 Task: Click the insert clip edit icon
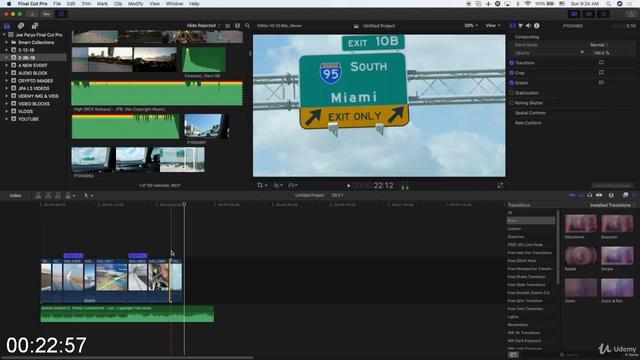(48, 196)
